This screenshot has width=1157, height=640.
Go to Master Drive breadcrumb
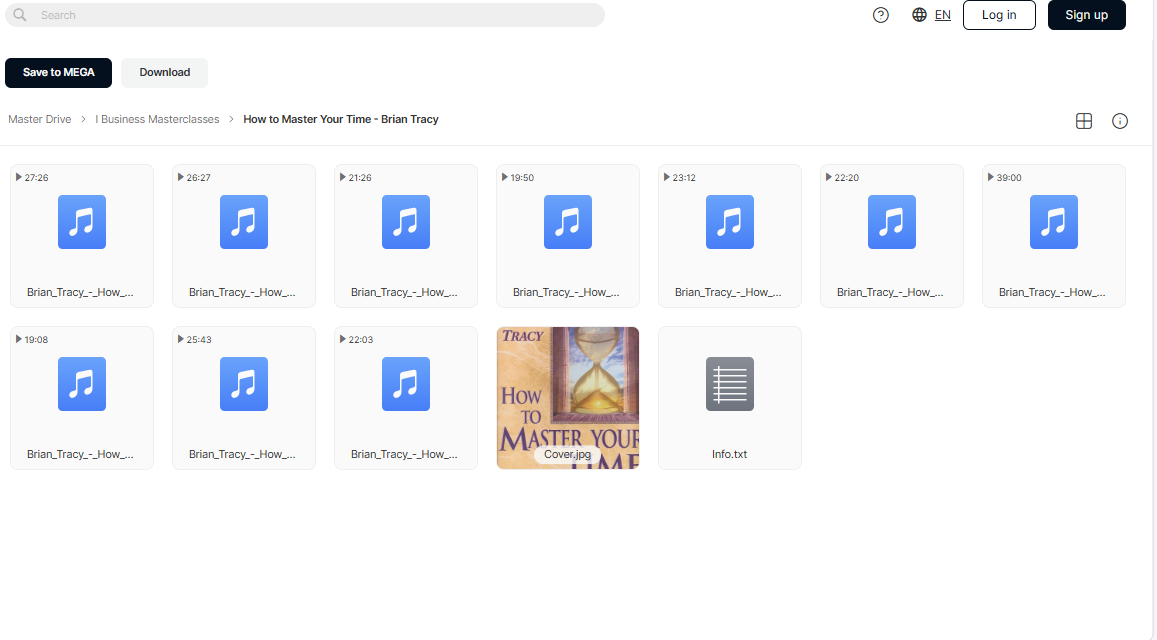pyautogui.click(x=40, y=119)
